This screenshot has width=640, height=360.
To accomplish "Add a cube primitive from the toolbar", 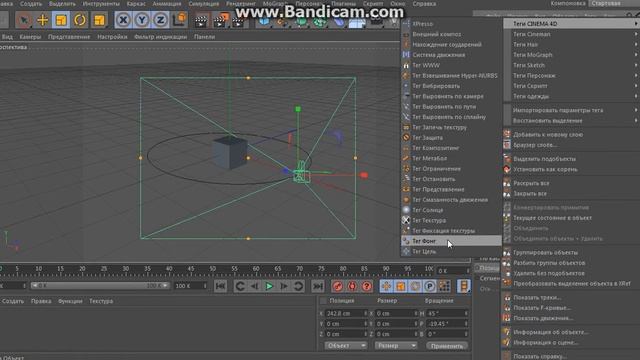I will click(264, 21).
